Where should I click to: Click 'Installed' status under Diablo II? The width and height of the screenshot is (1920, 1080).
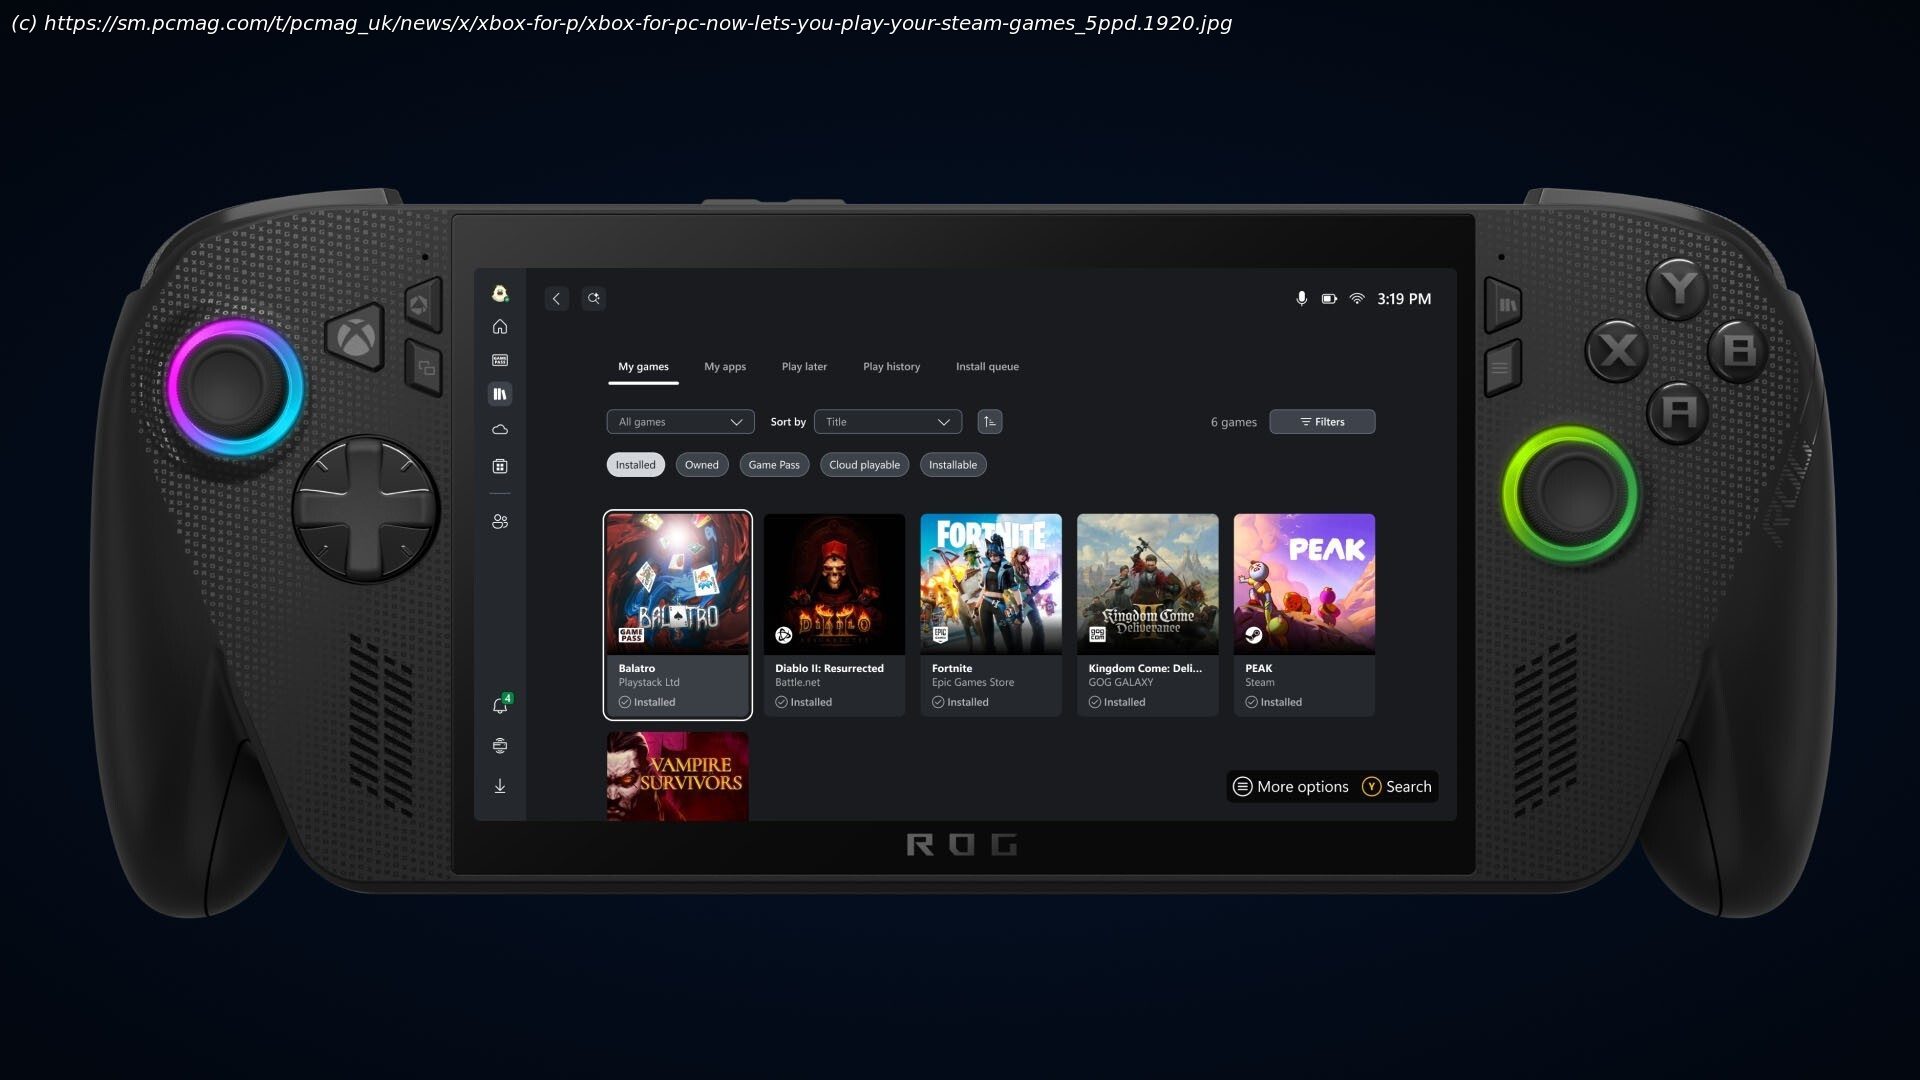coord(803,703)
